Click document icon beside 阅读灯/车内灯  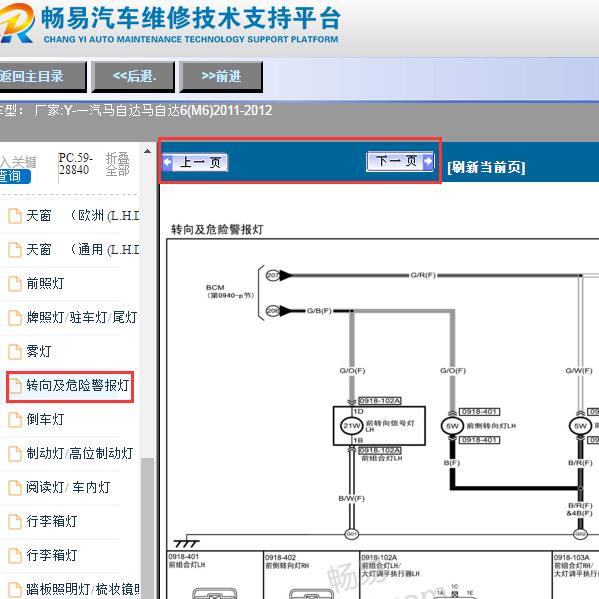click(x=15, y=487)
